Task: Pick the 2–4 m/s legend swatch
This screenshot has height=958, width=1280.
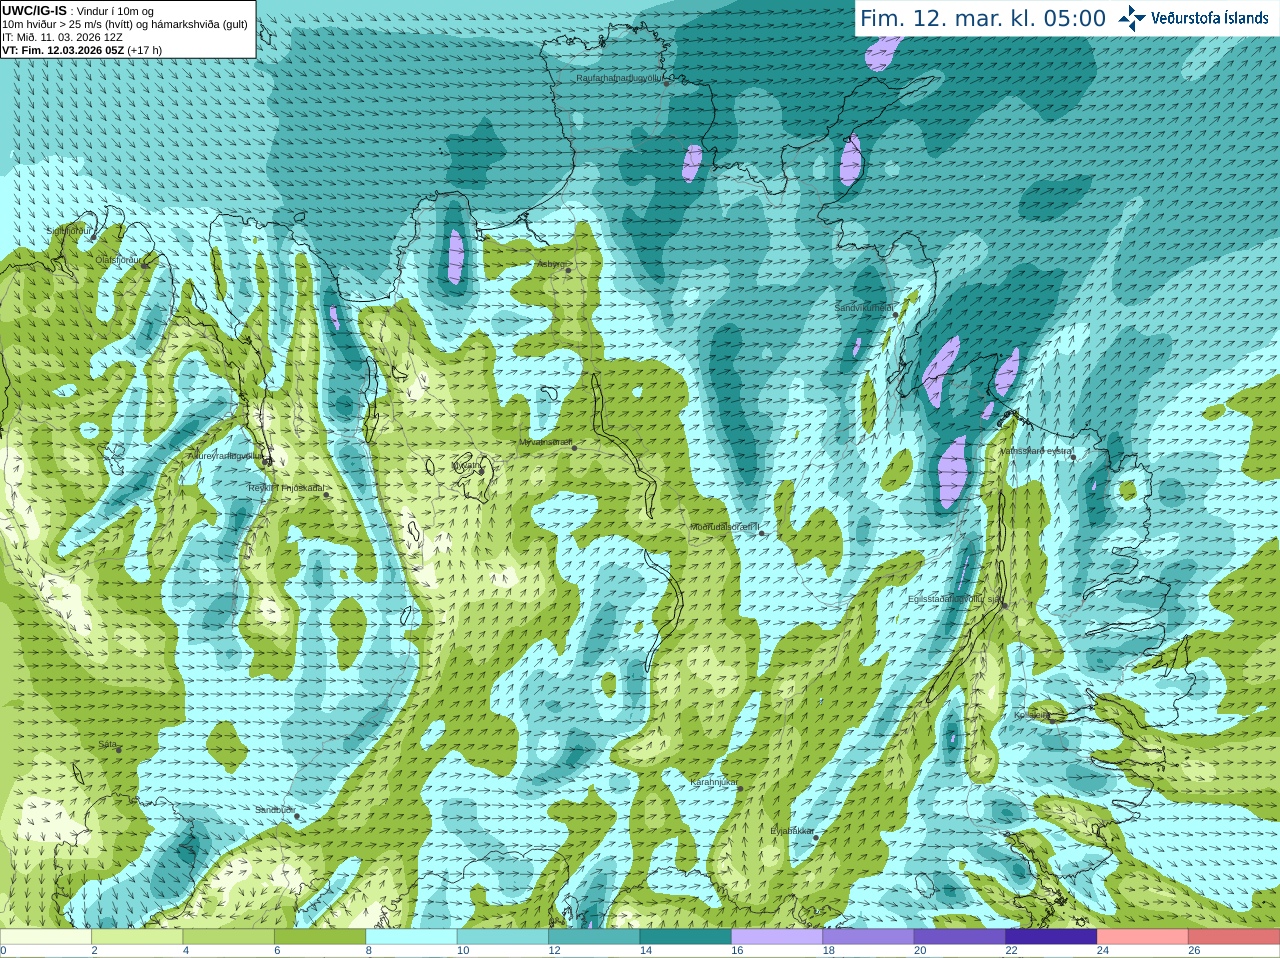Action: coord(137,937)
